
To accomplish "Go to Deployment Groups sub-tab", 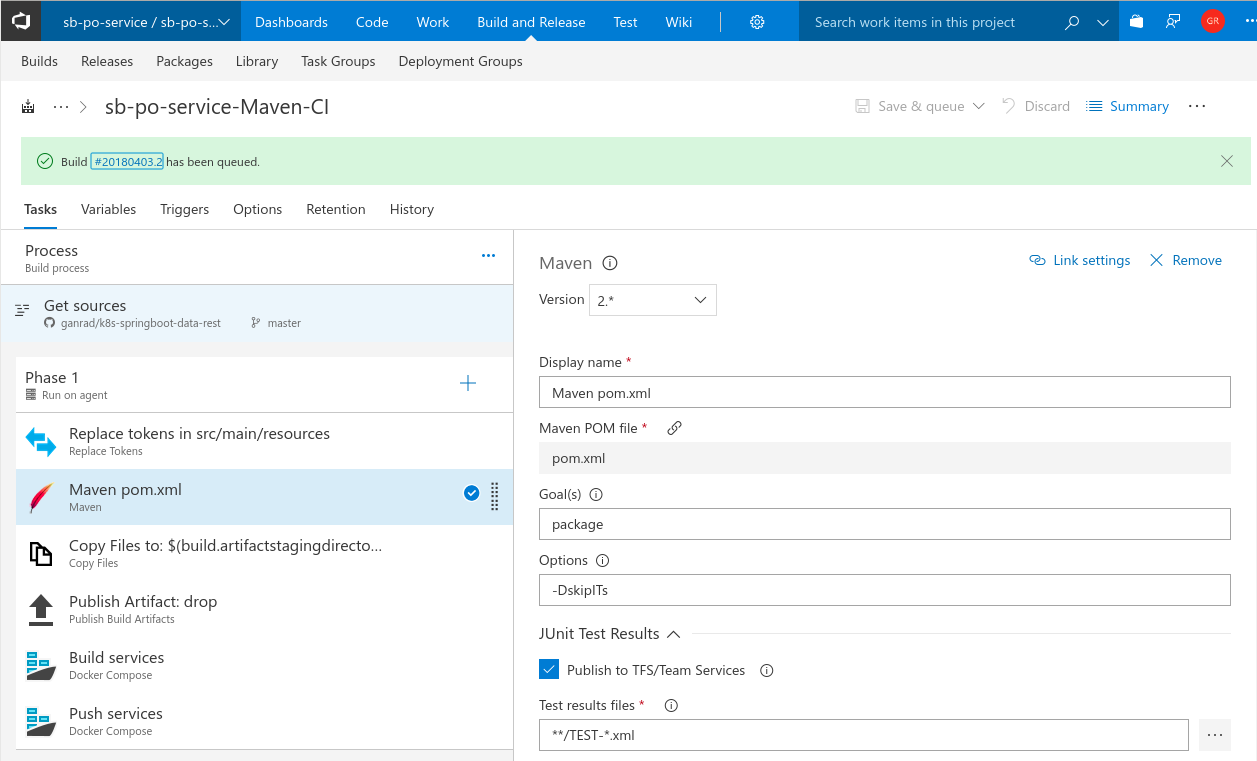I will [x=460, y=61].
